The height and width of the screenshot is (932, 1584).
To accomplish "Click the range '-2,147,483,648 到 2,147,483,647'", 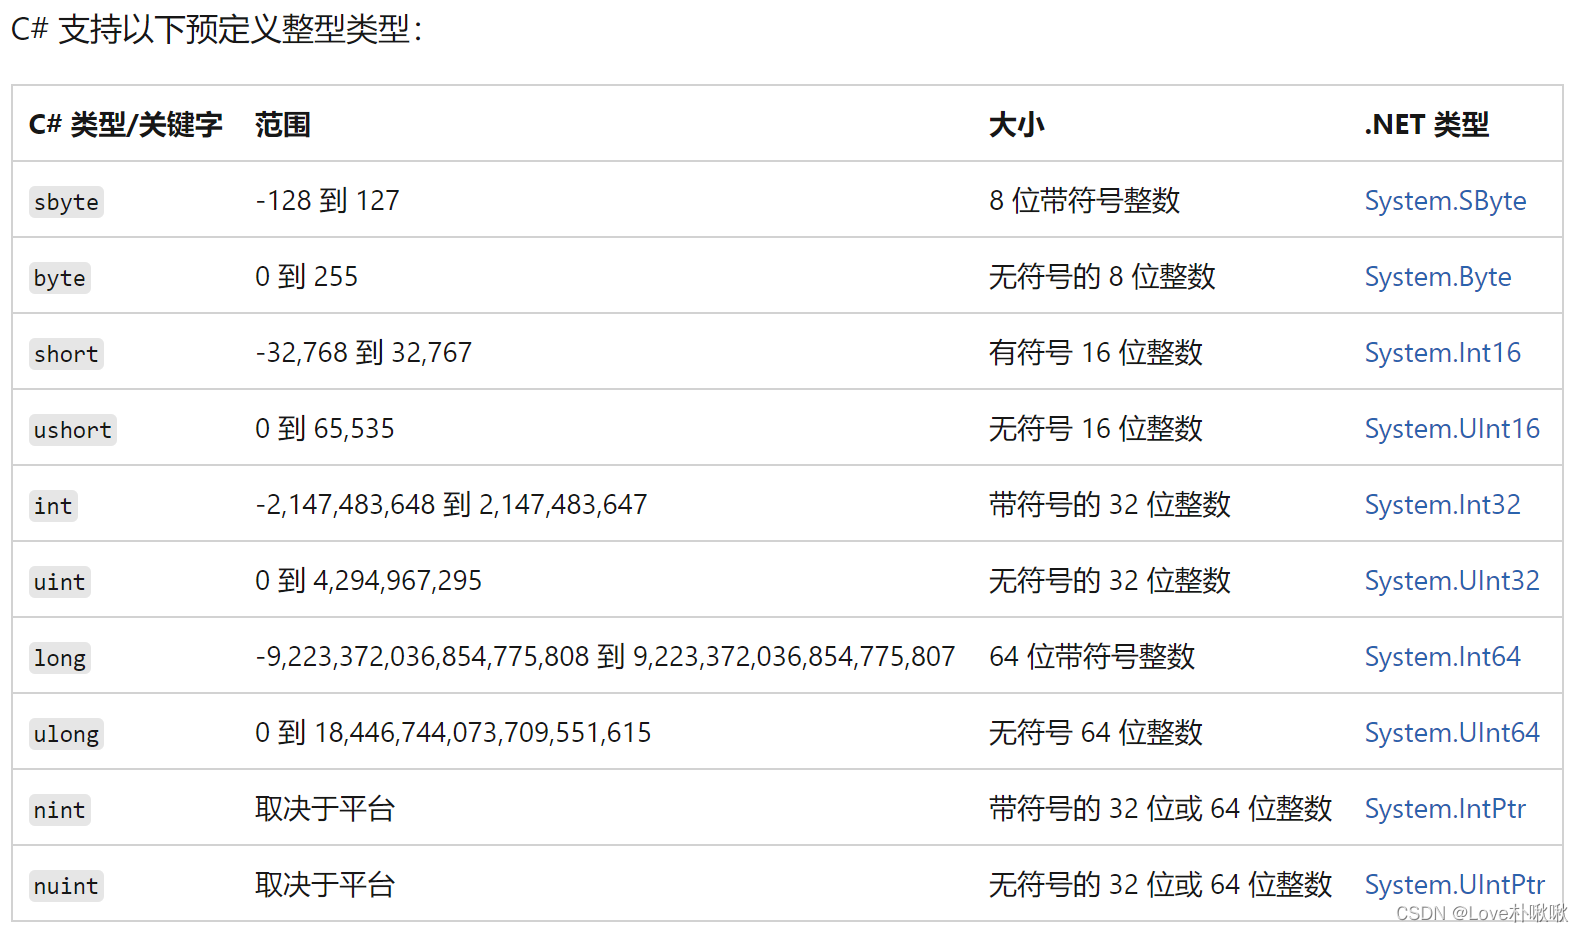I will (x=451, y=505).
